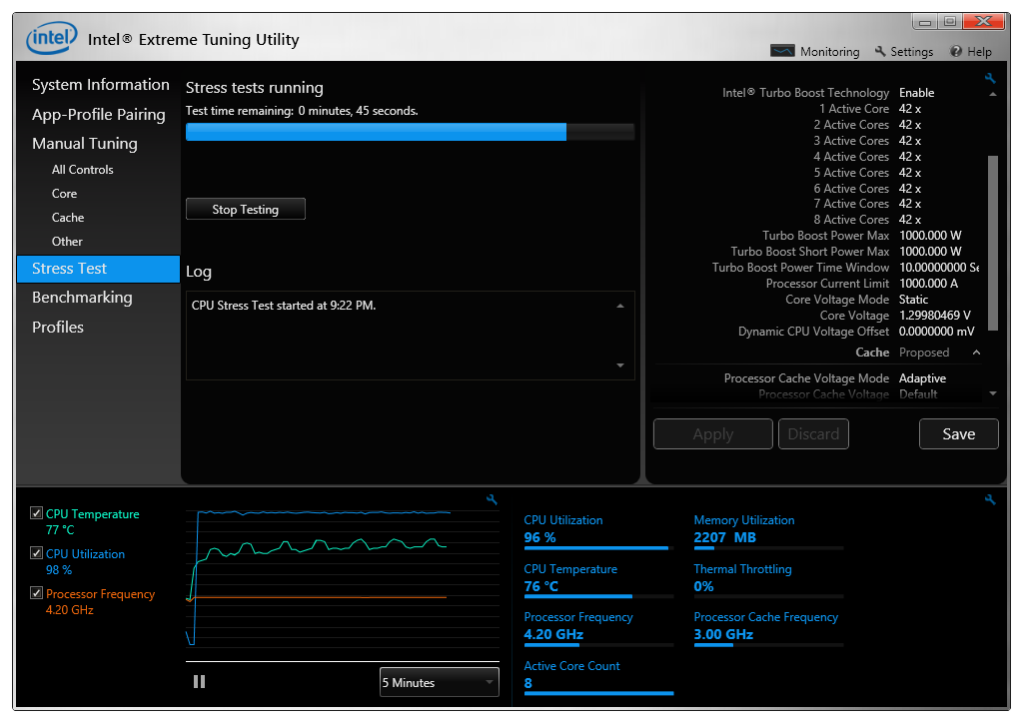Select Core under Manual Tuning

point(64,193)
